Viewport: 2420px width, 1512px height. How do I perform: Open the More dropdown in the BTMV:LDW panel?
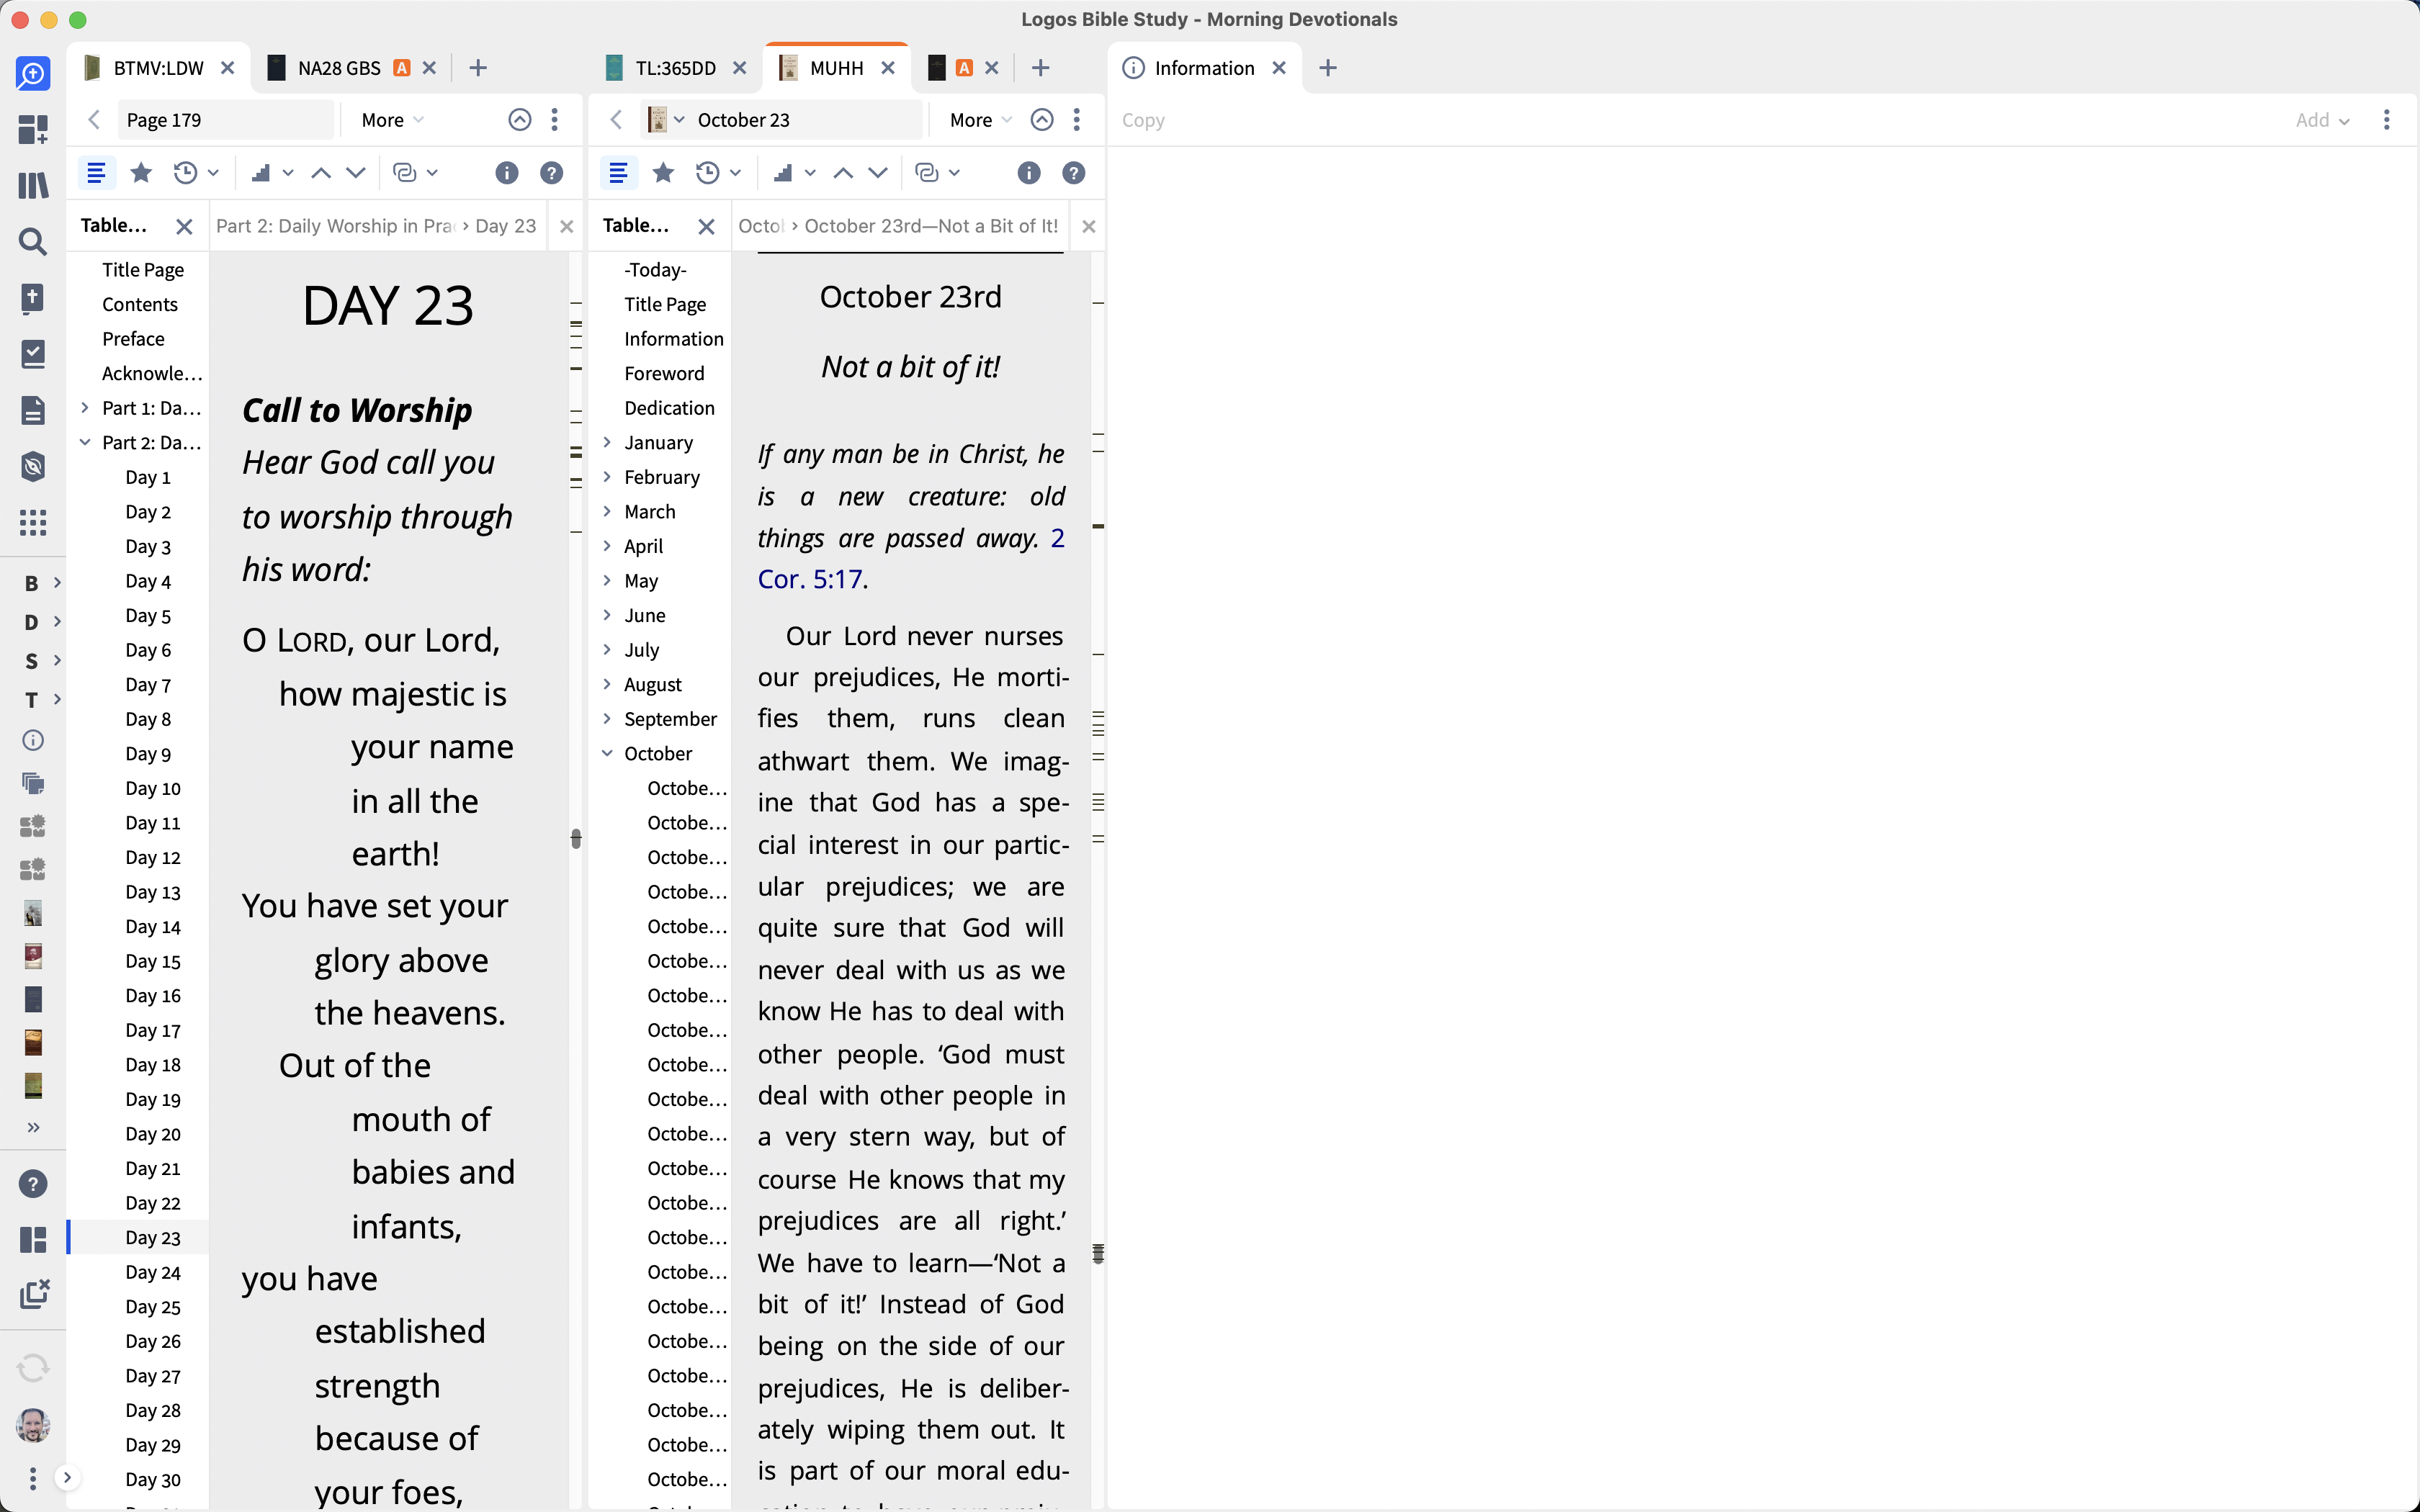pyautogui.click(x=392, y=120)
